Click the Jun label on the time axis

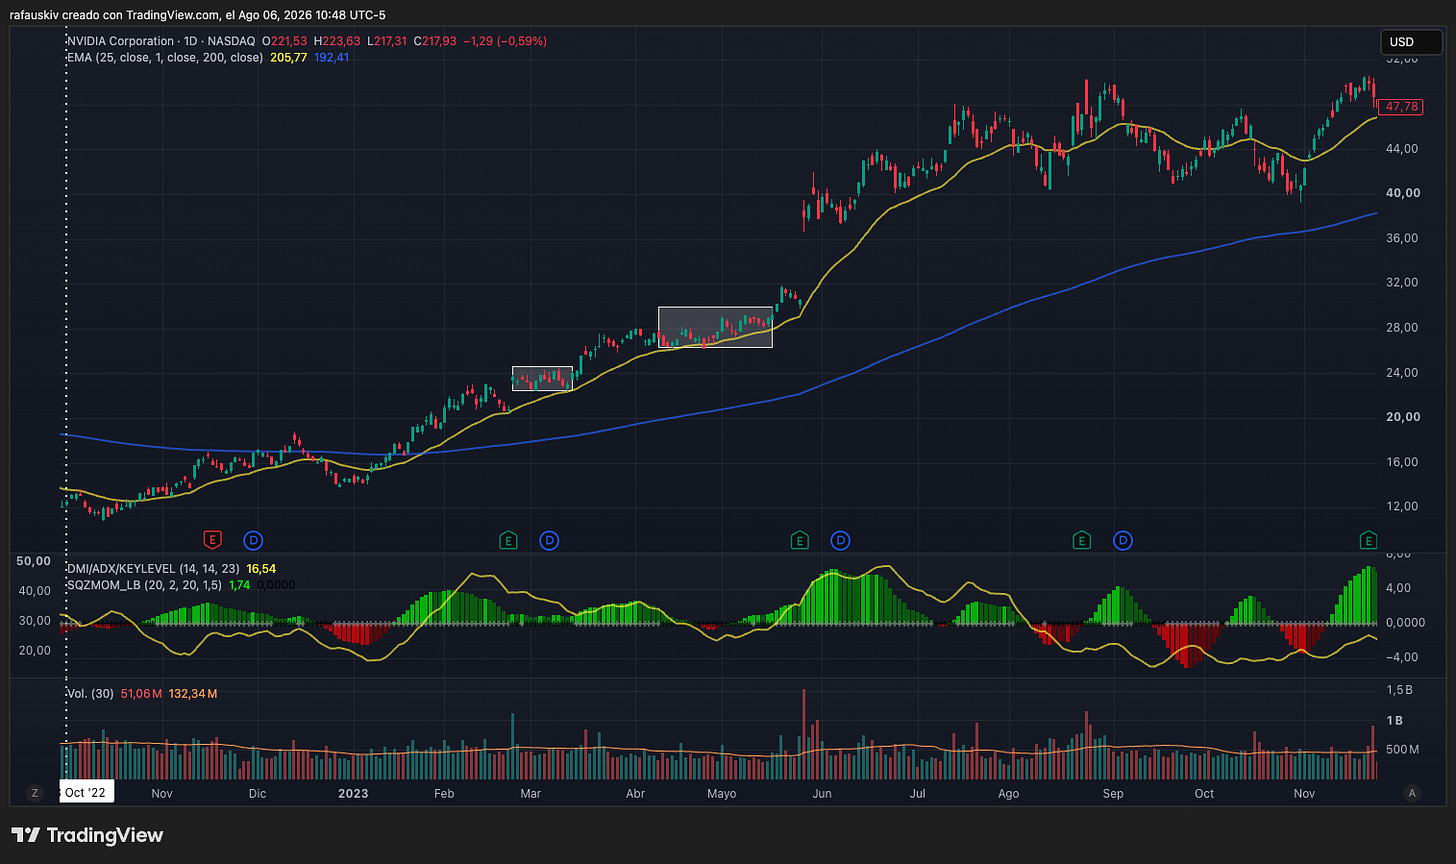click(821, 793)
